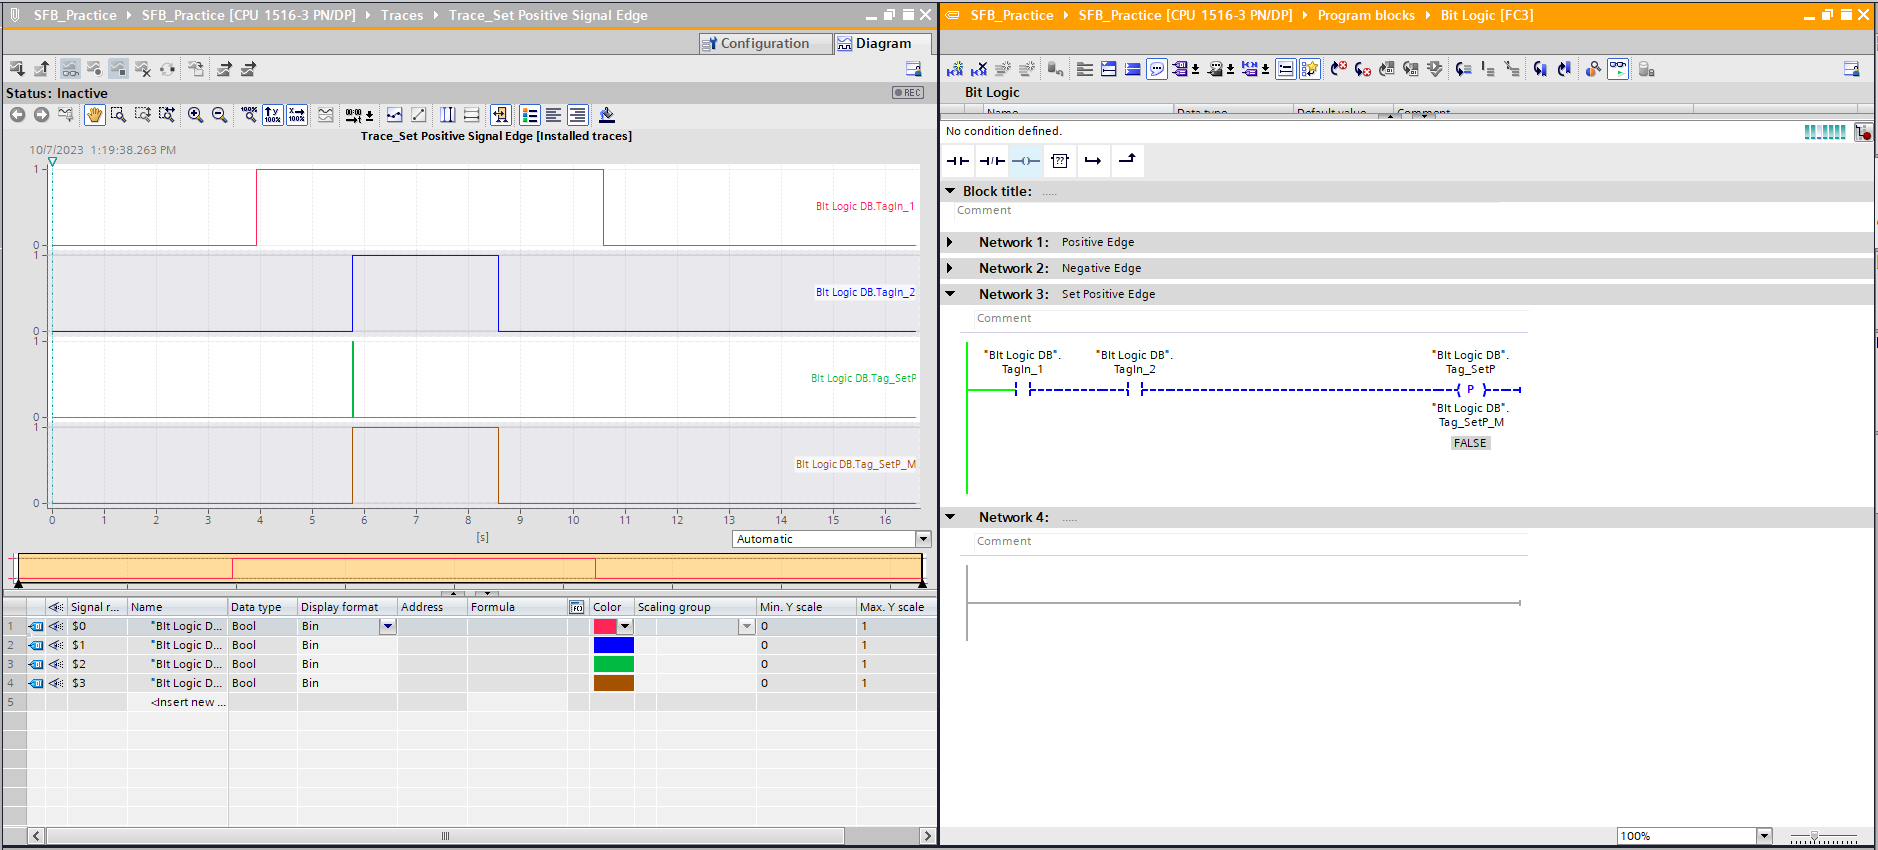Click the REC status indicator
1878x850 pixels.
click(908, 93)
